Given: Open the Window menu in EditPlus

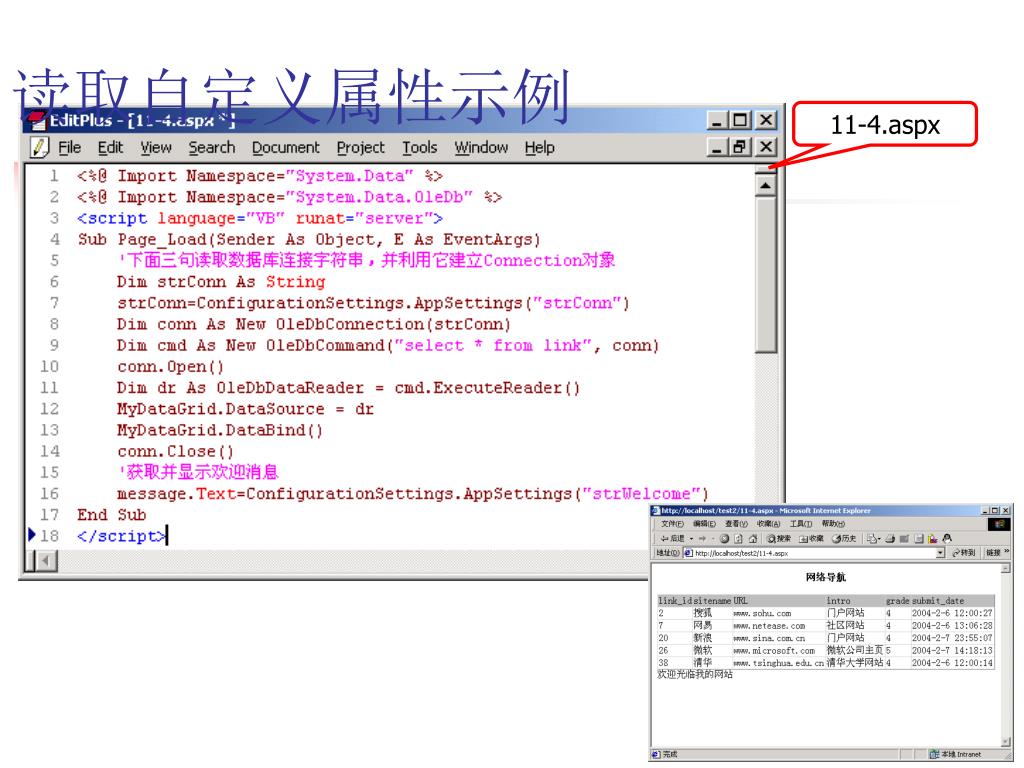Looking at the screenshot, I should pos(481,148).
